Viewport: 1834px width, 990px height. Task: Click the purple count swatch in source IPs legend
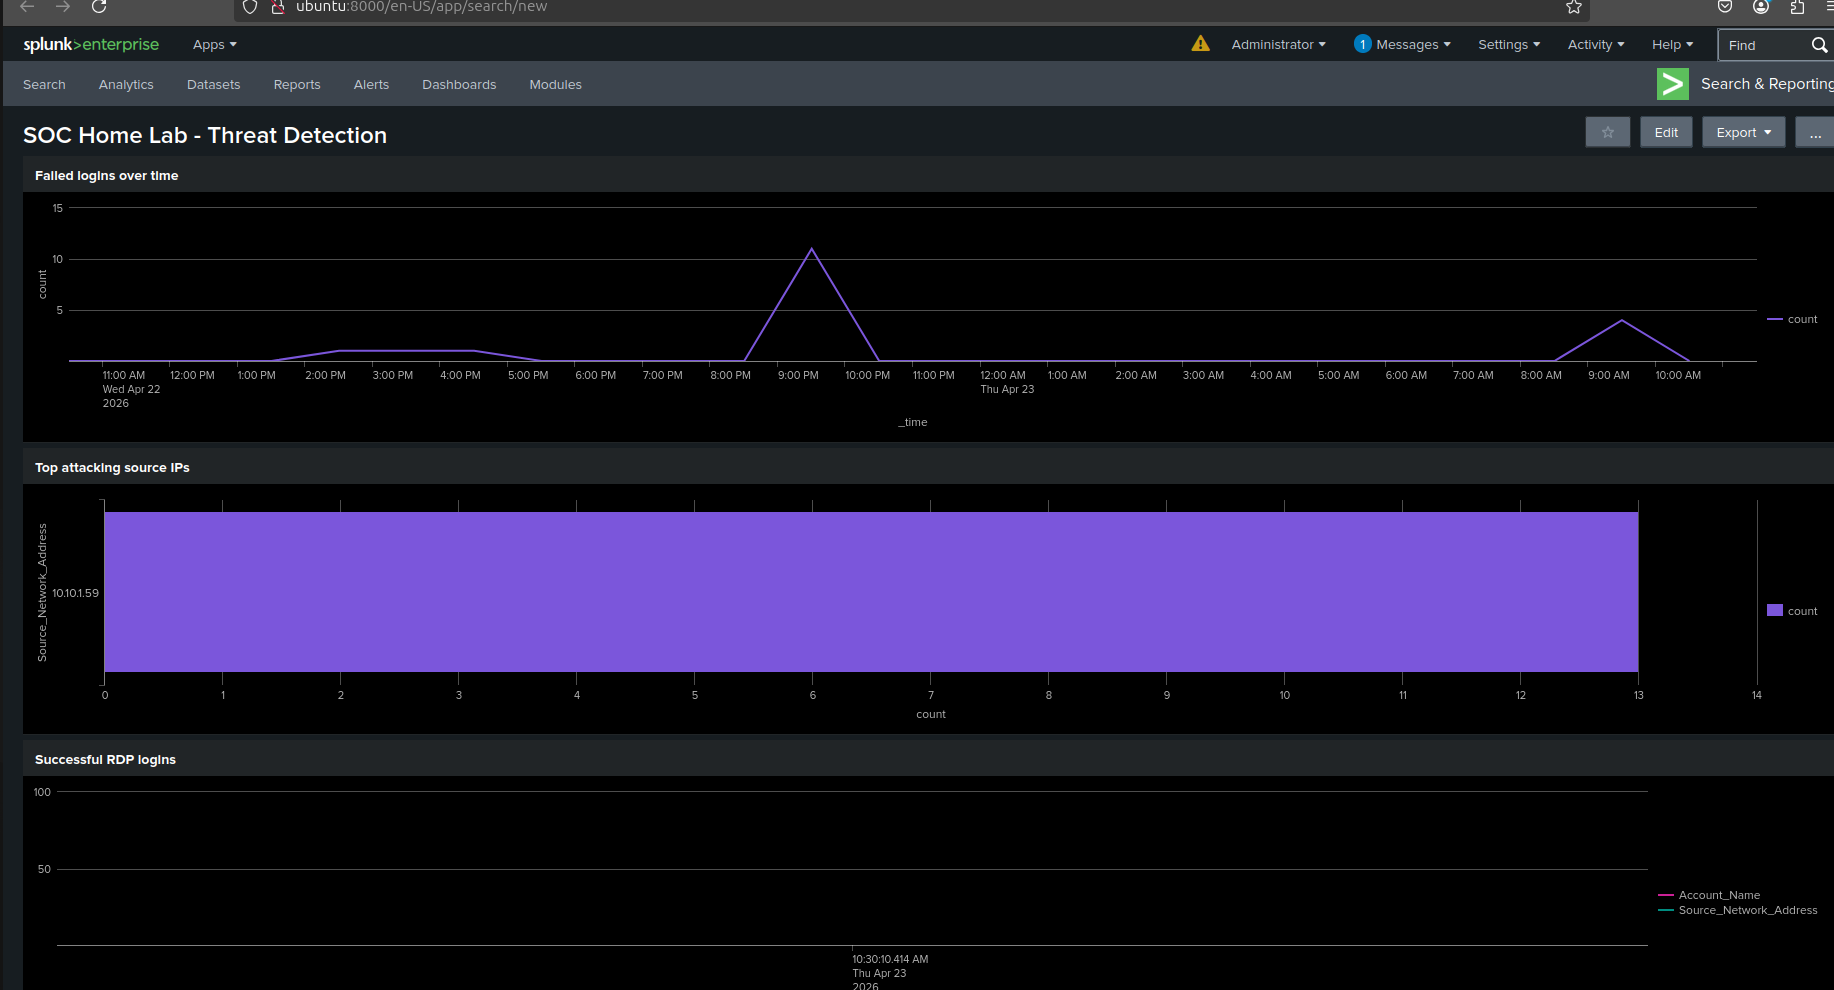pos(1775,610)
